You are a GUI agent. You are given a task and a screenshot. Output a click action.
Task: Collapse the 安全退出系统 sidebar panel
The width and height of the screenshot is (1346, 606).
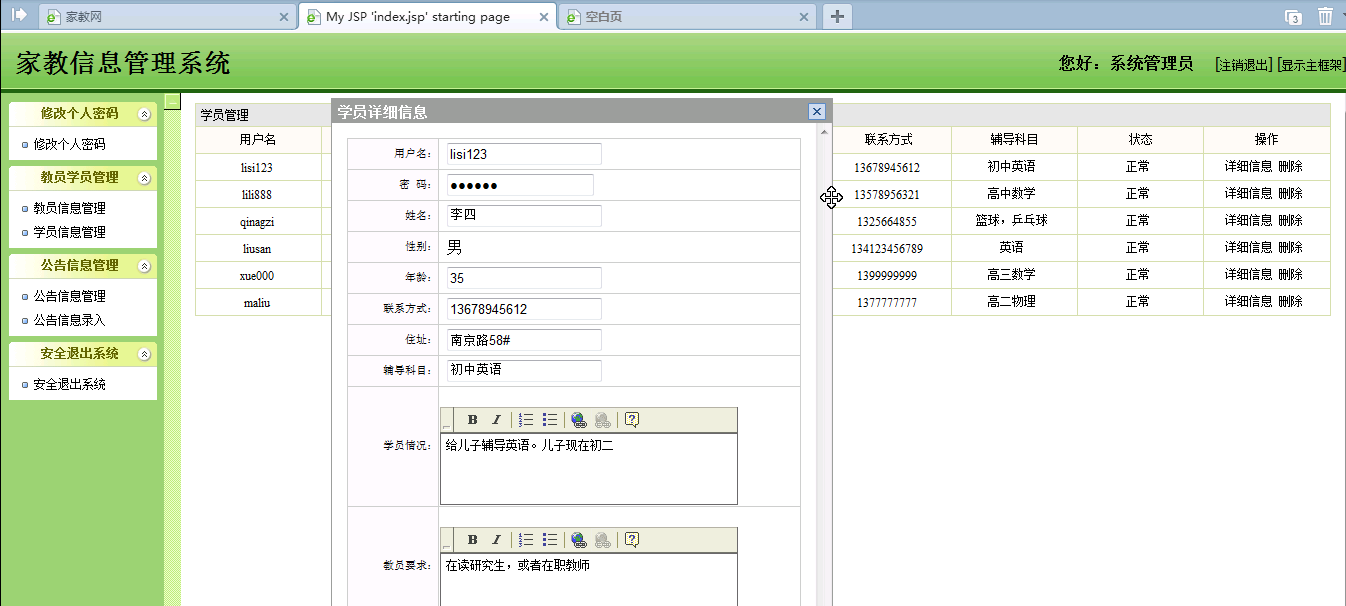point(144,354)
